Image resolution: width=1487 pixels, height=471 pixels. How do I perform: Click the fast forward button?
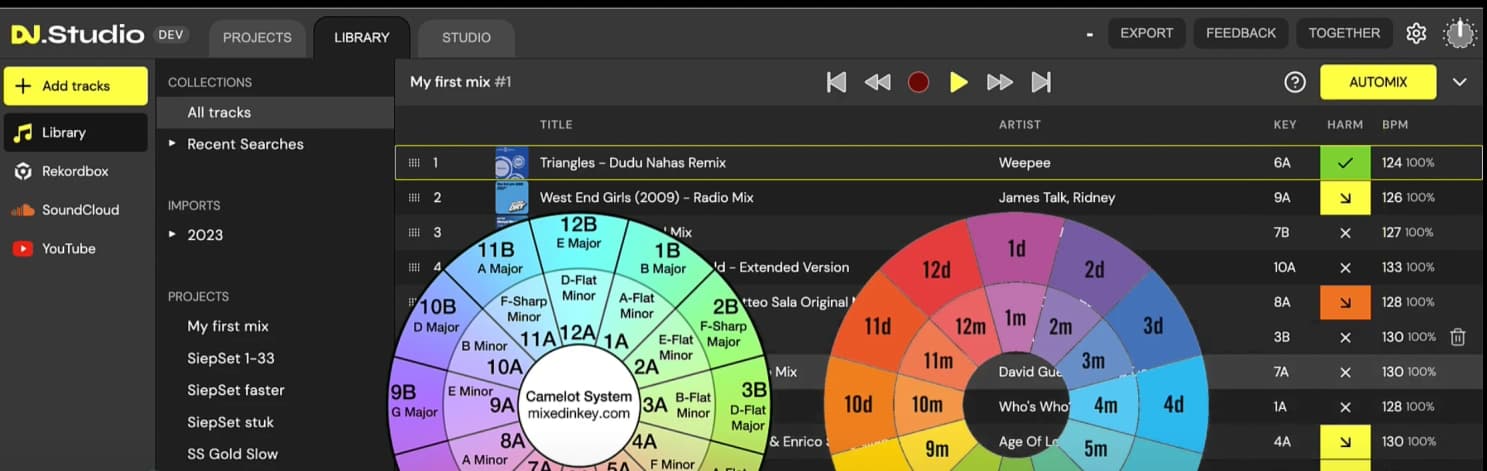click(x=1000, y=82)
